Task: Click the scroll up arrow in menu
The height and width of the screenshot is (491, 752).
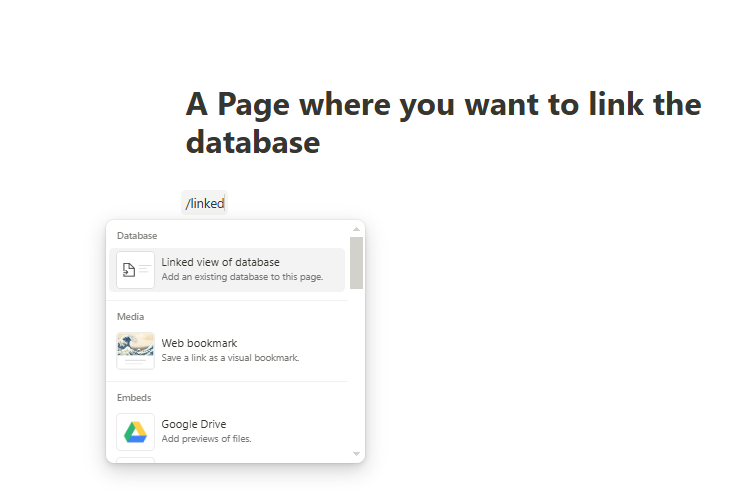Action: pos(356,229)
